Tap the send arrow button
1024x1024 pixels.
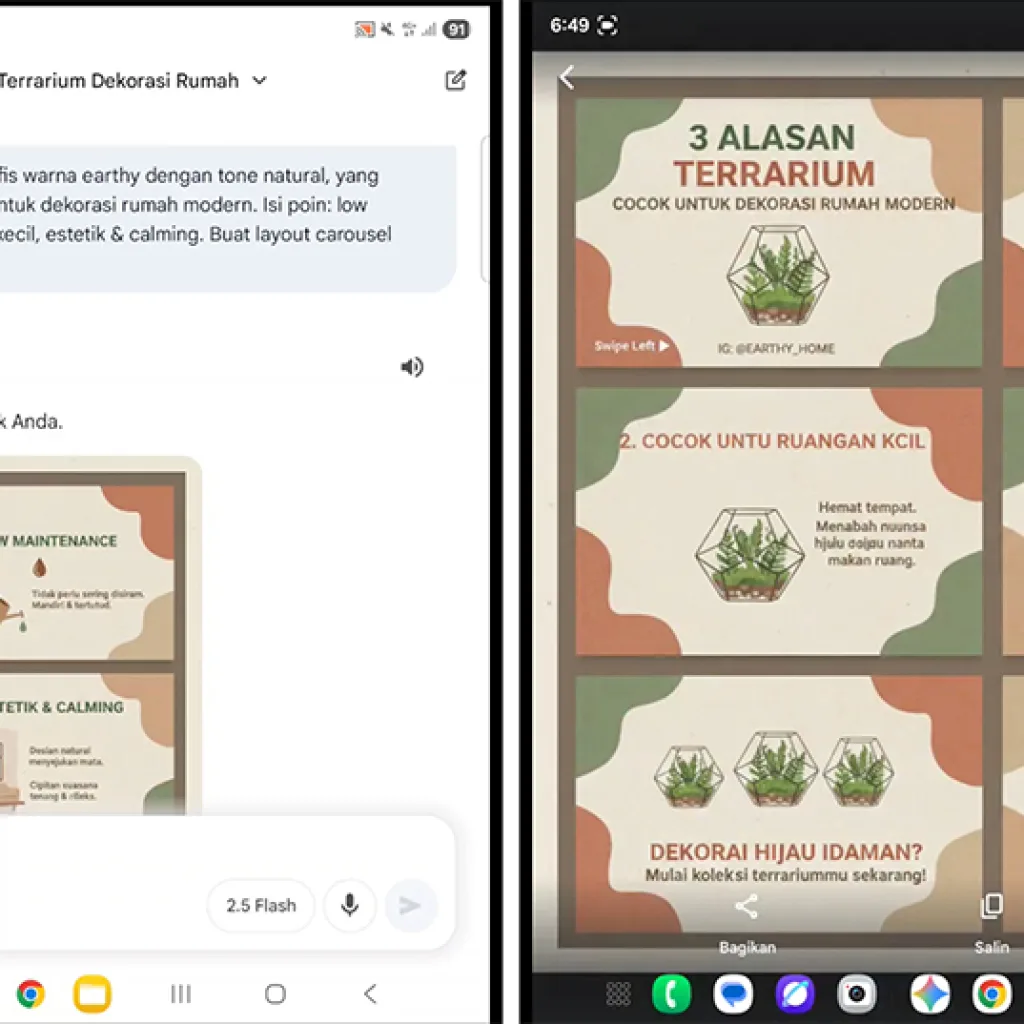point(410,905)
